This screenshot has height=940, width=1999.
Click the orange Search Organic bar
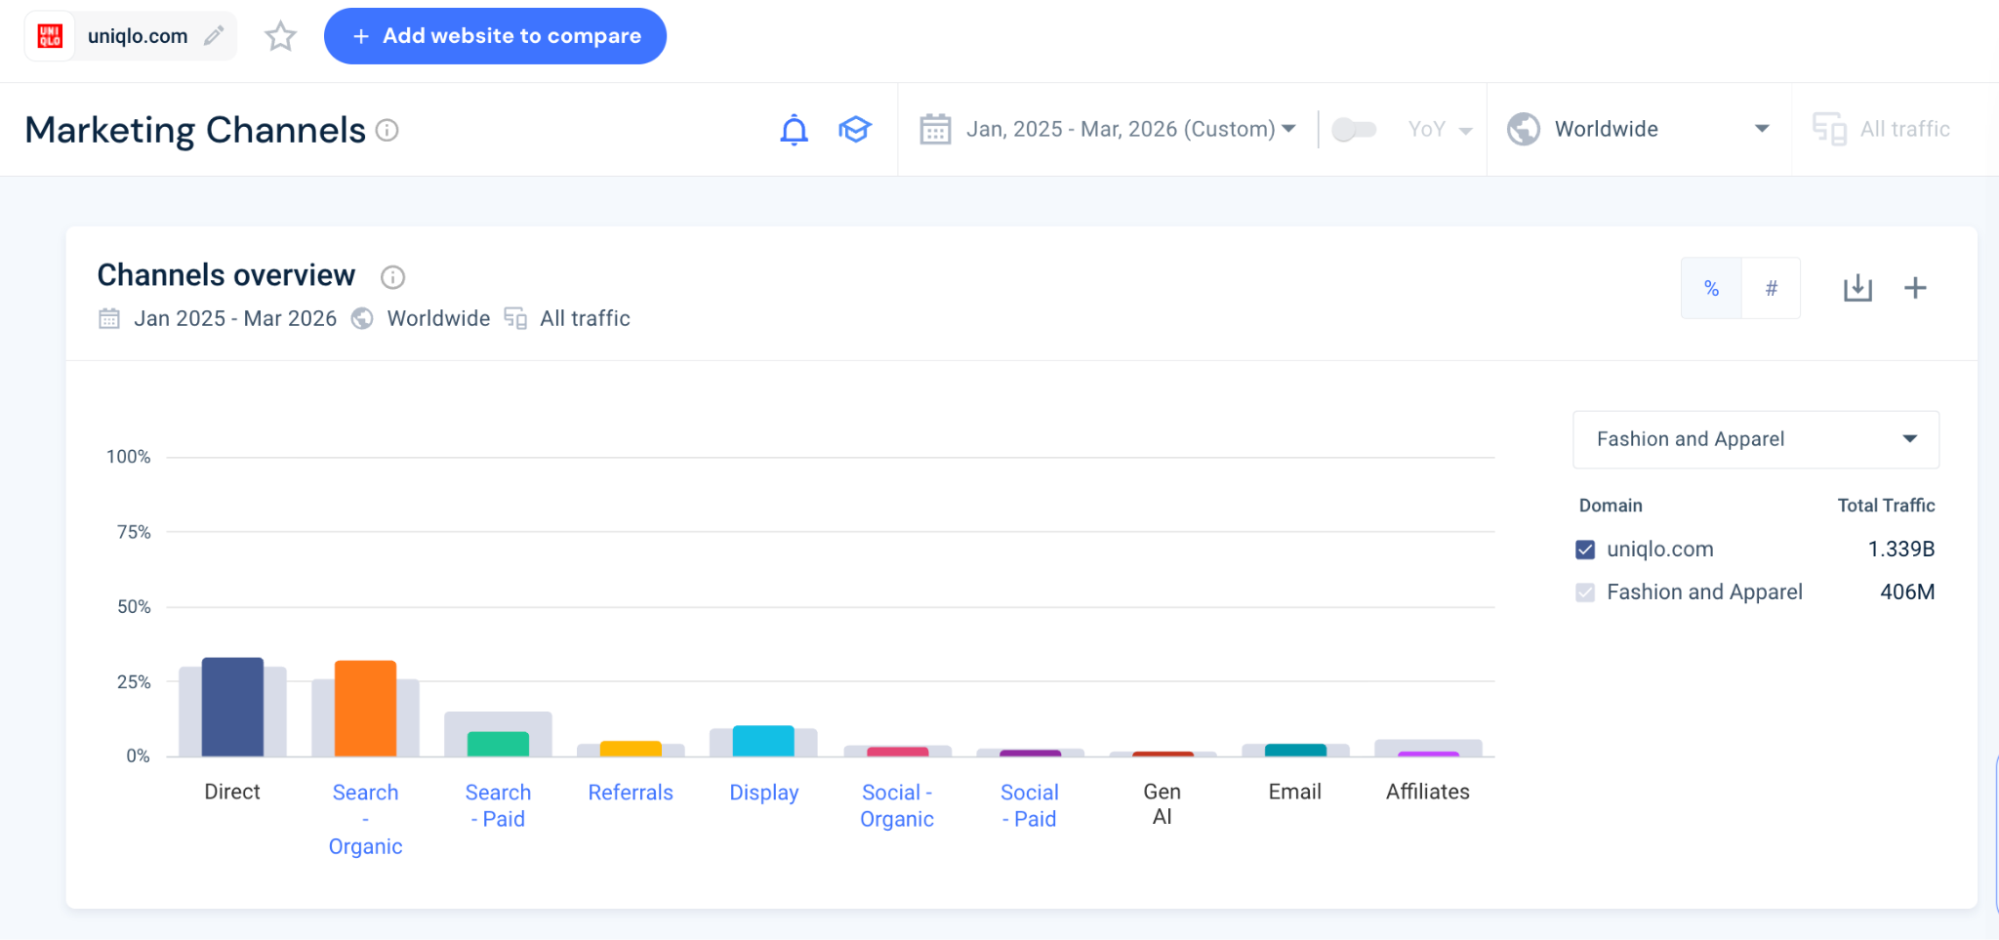[x=366, y=709]
